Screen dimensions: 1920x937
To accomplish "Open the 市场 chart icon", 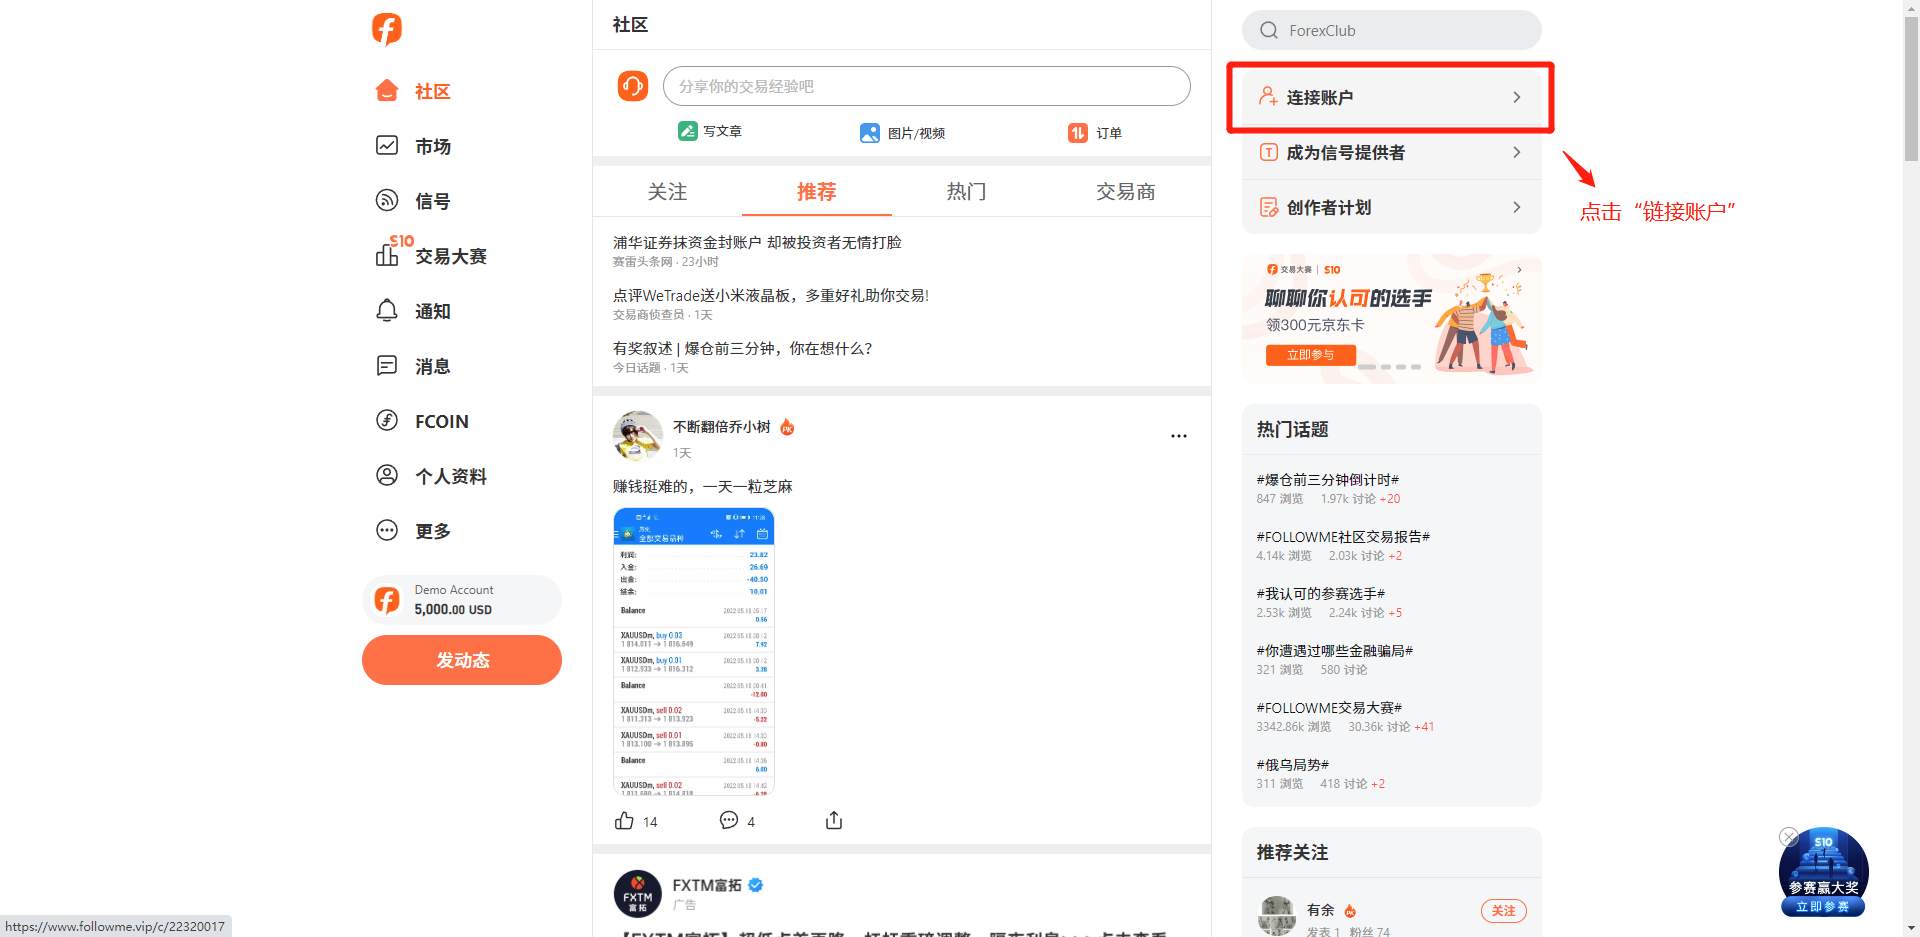I will (387, 146).
